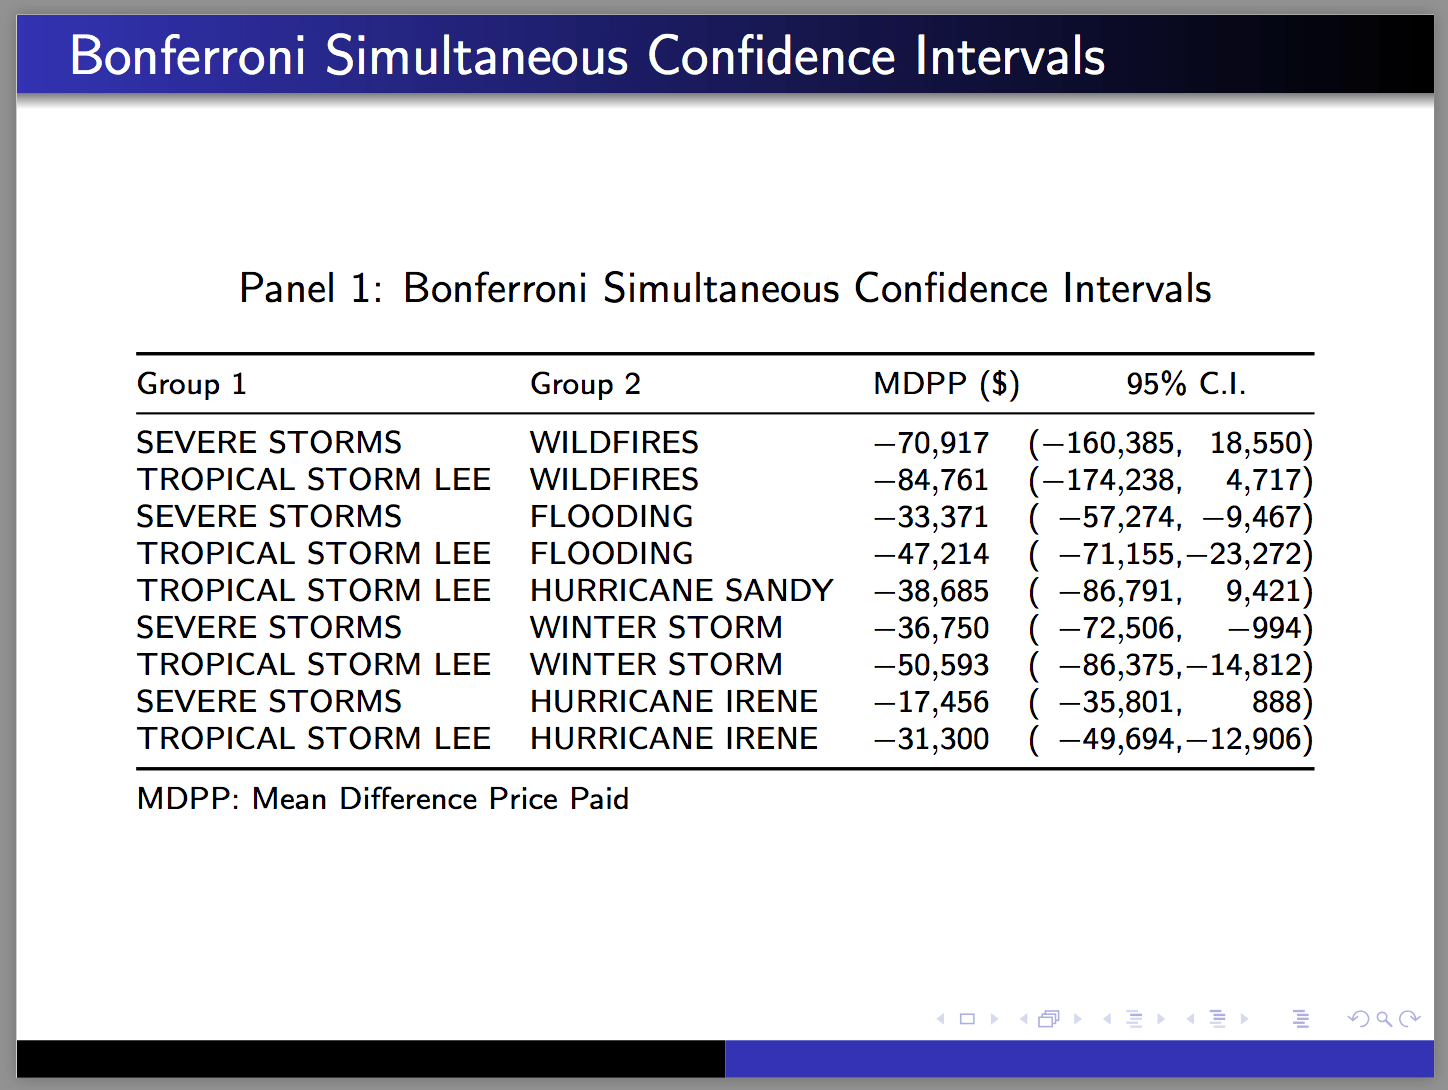Click next section arrow in navigation bar
This screenshot has height=1090, width=1448.
1244,1019
